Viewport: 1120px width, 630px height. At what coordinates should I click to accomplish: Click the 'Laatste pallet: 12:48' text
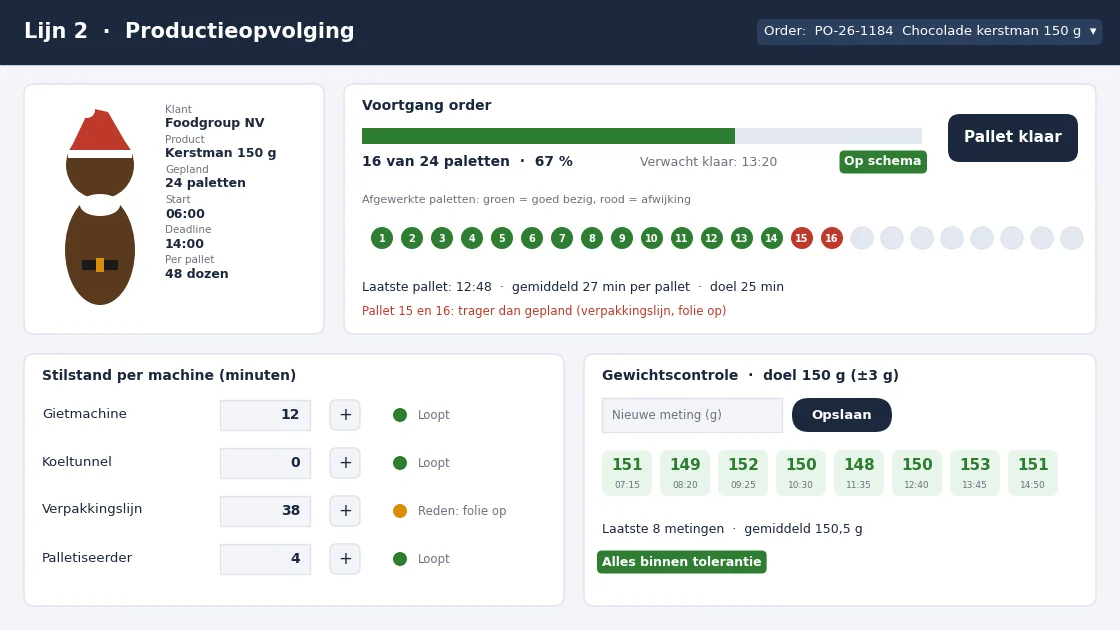tap(426, 287)
